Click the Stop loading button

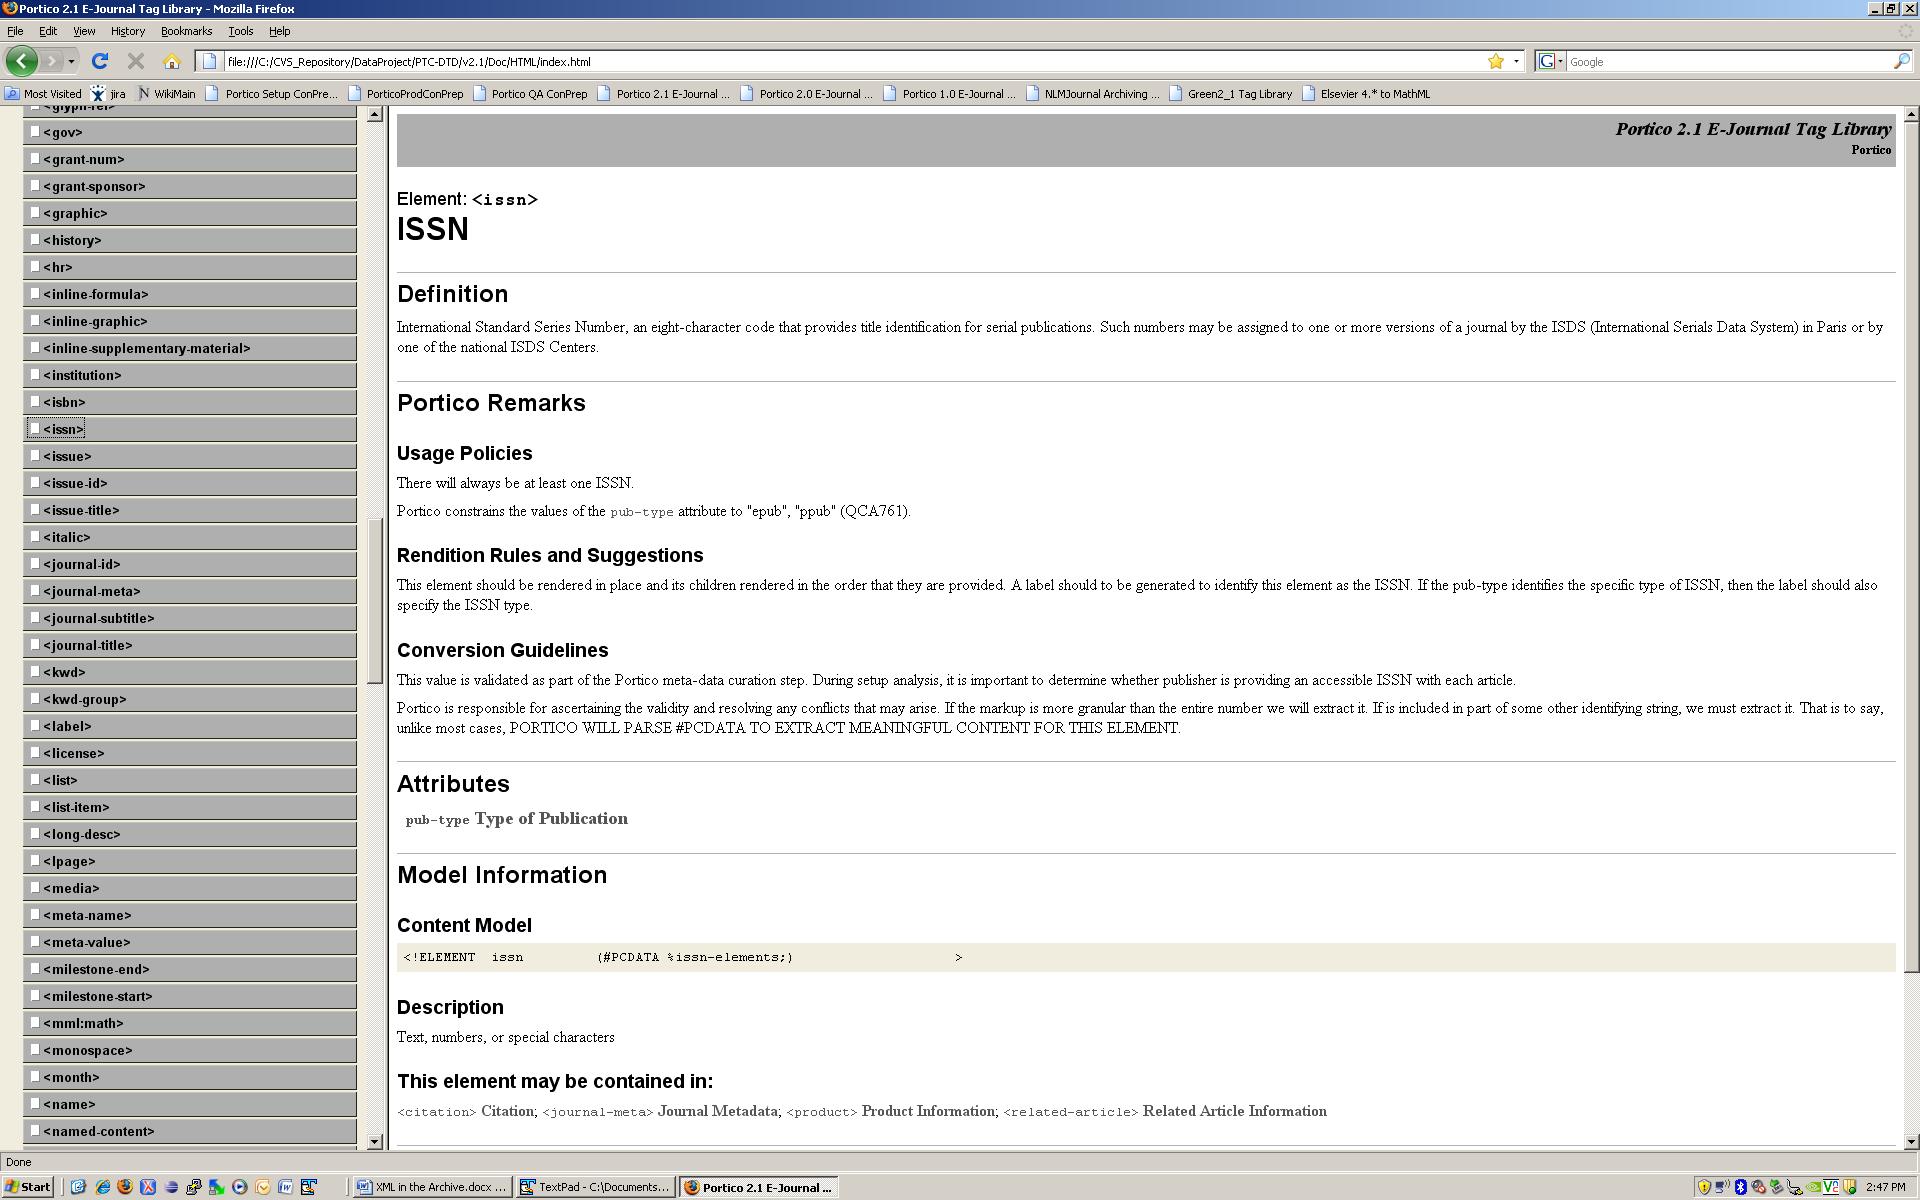(x=136, y=61)
